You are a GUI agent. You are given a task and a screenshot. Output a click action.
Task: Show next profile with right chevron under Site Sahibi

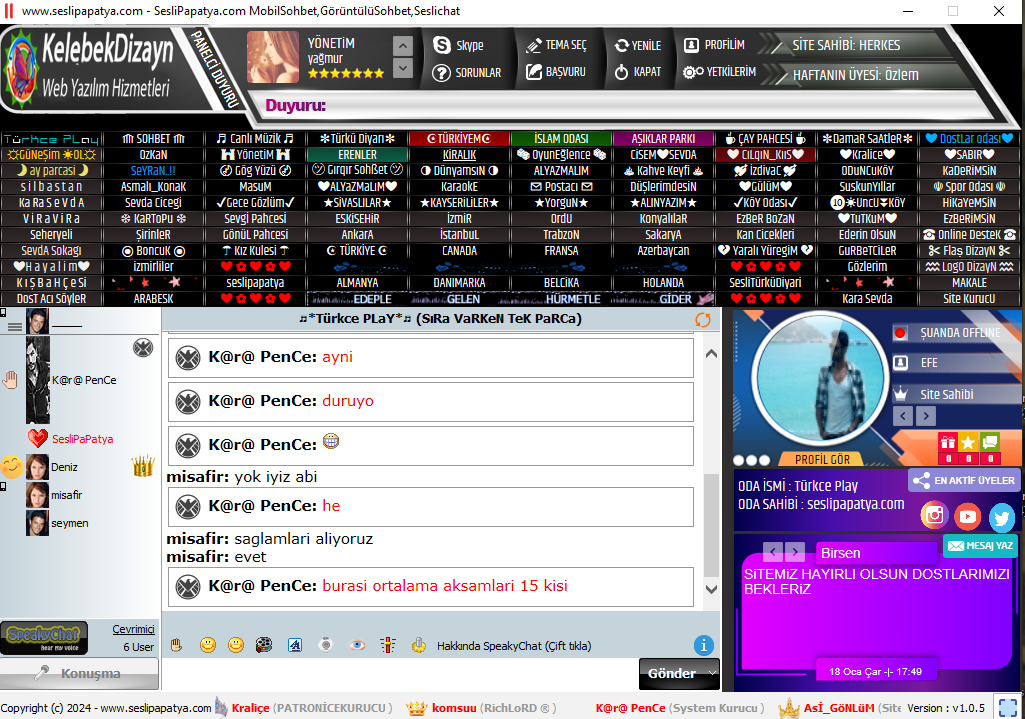pos(929,415)
